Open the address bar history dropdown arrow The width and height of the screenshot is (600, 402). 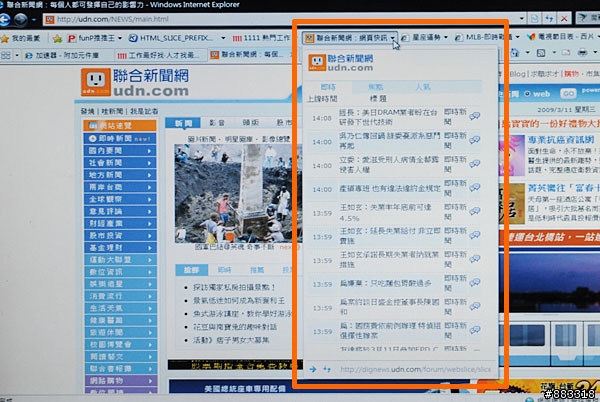[522, 18]
